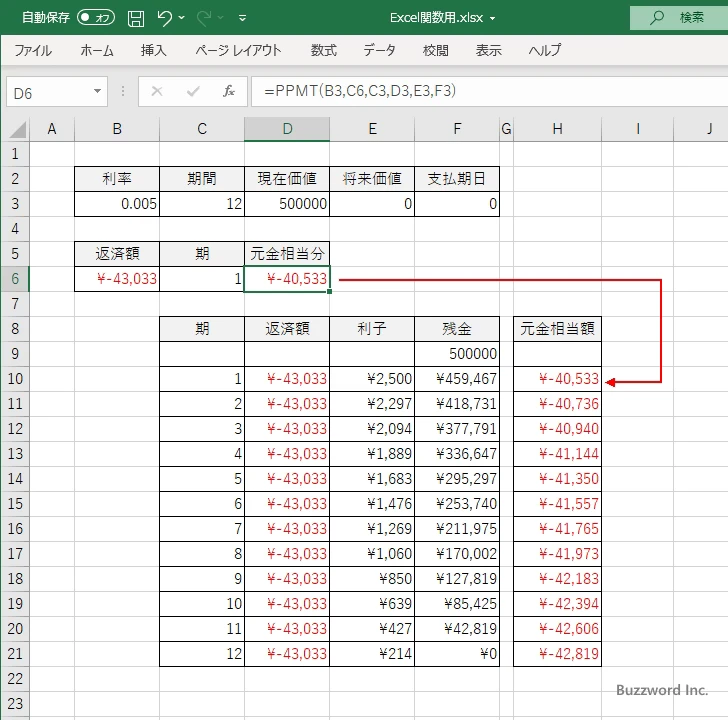
Task: Click the Name Box showing D6
Action: click(x=50, y=92)
